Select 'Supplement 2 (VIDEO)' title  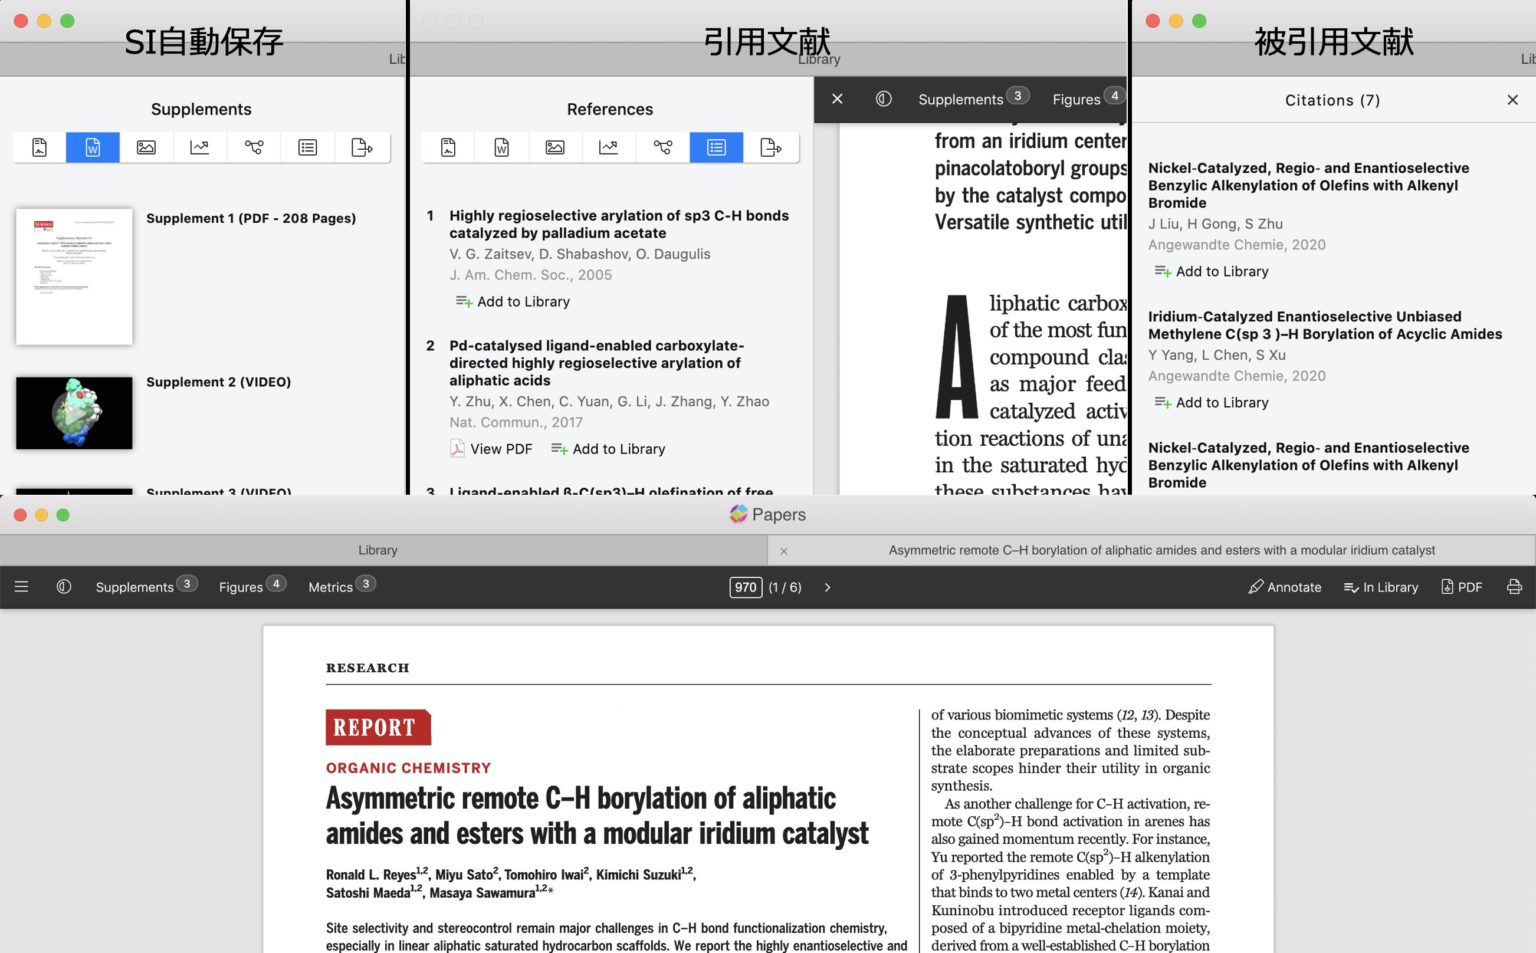click(219, 382)
